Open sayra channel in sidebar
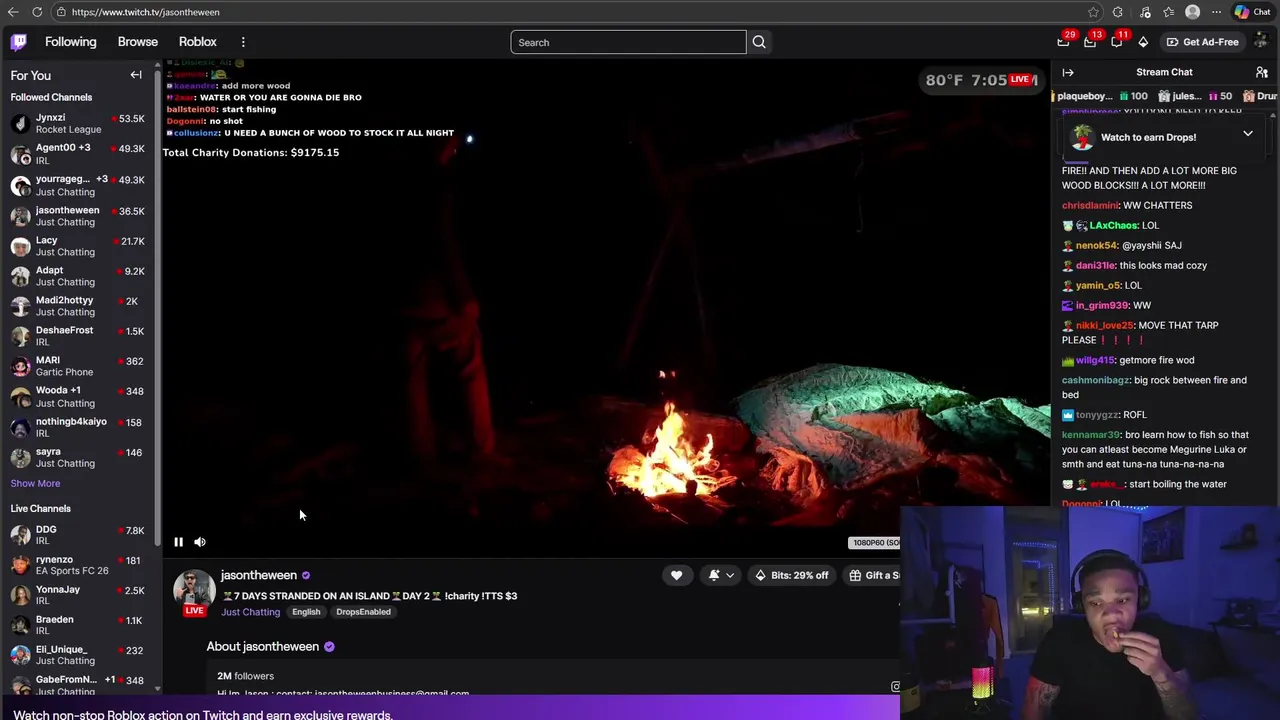 [78, 457]
